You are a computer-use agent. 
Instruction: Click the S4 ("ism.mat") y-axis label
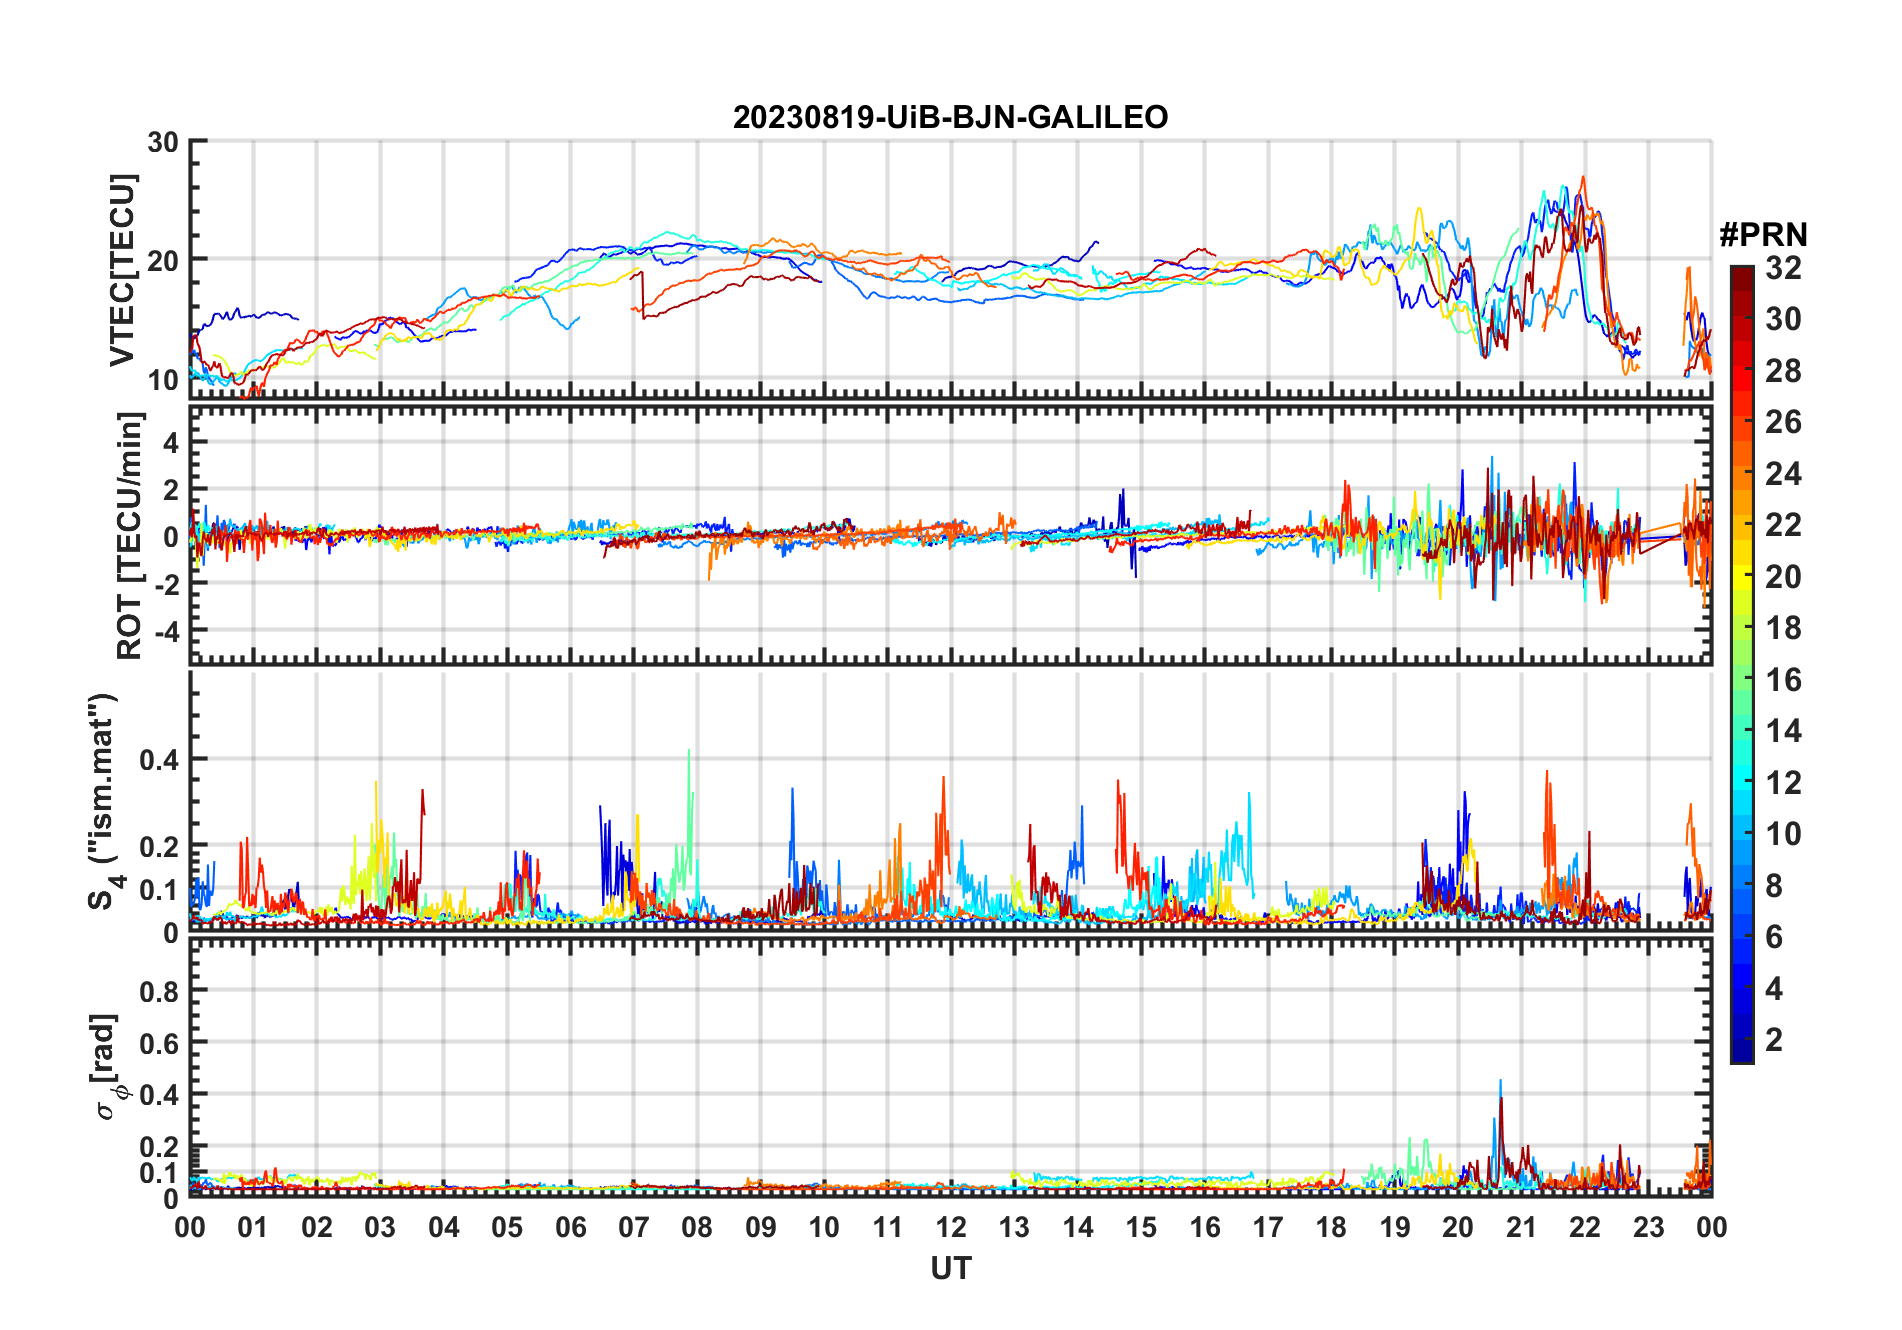pyautogui.click(x=104, y=801)
